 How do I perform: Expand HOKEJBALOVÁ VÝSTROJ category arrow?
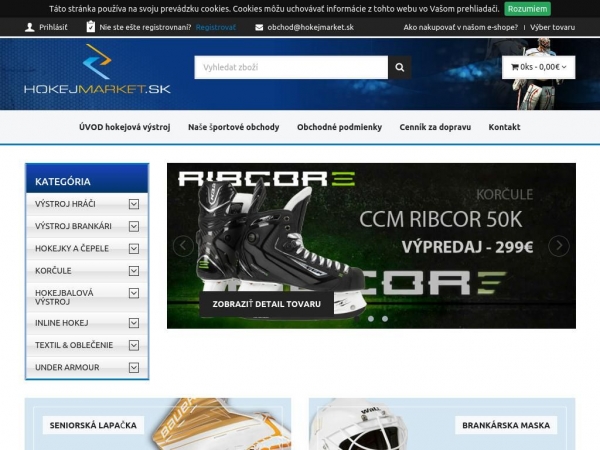coord(134,293)
